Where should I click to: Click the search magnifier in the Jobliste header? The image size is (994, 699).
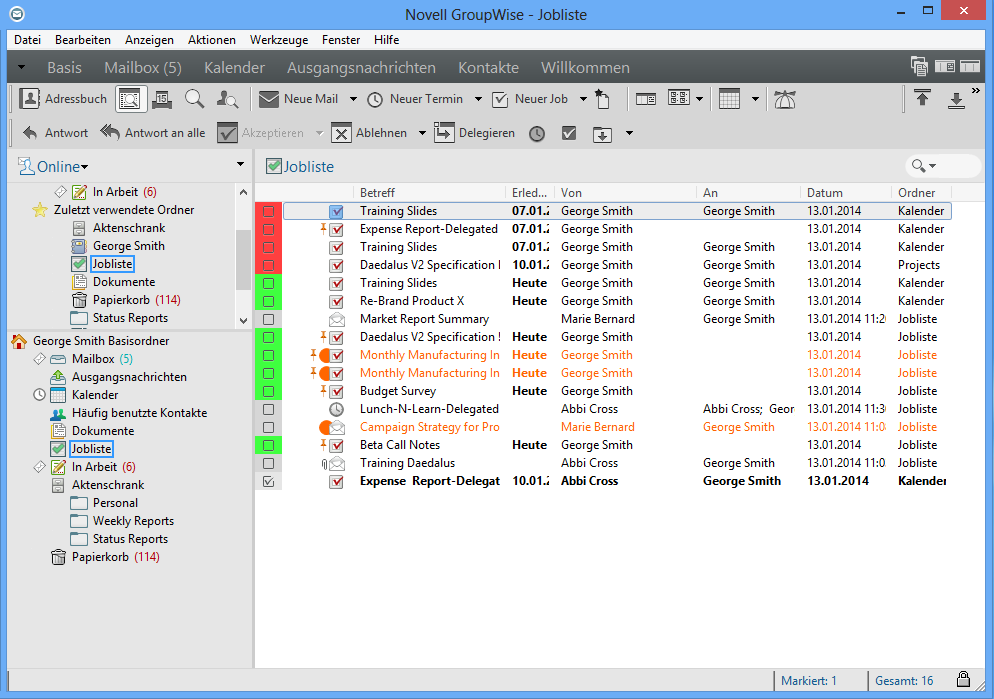click(918, 166)
